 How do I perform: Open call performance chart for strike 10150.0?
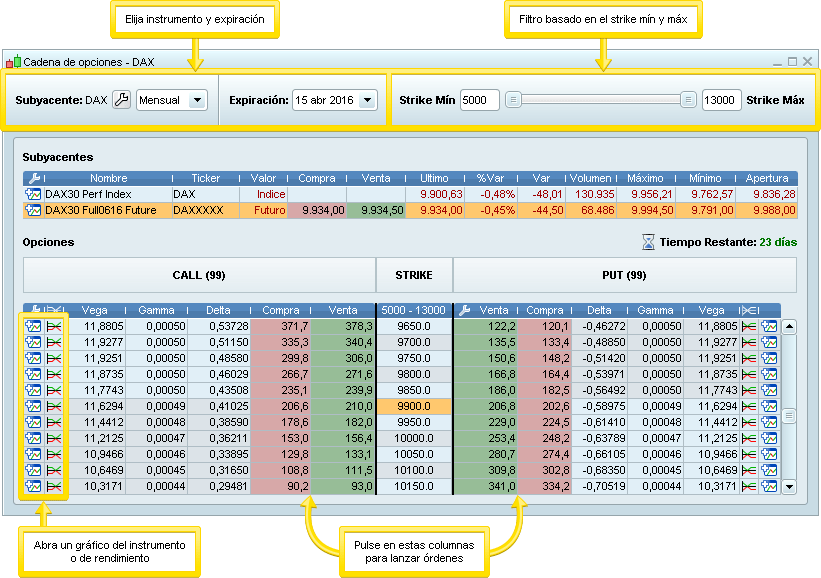(x=54, y=486)
